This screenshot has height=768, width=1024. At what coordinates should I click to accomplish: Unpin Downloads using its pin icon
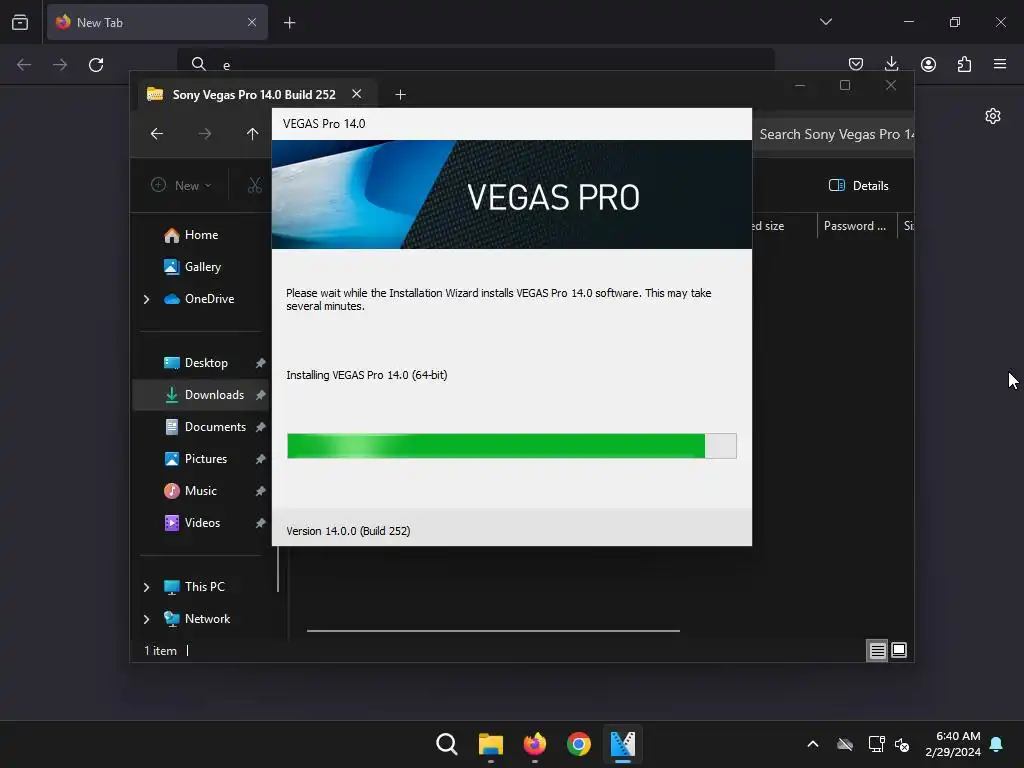[261, 395]
